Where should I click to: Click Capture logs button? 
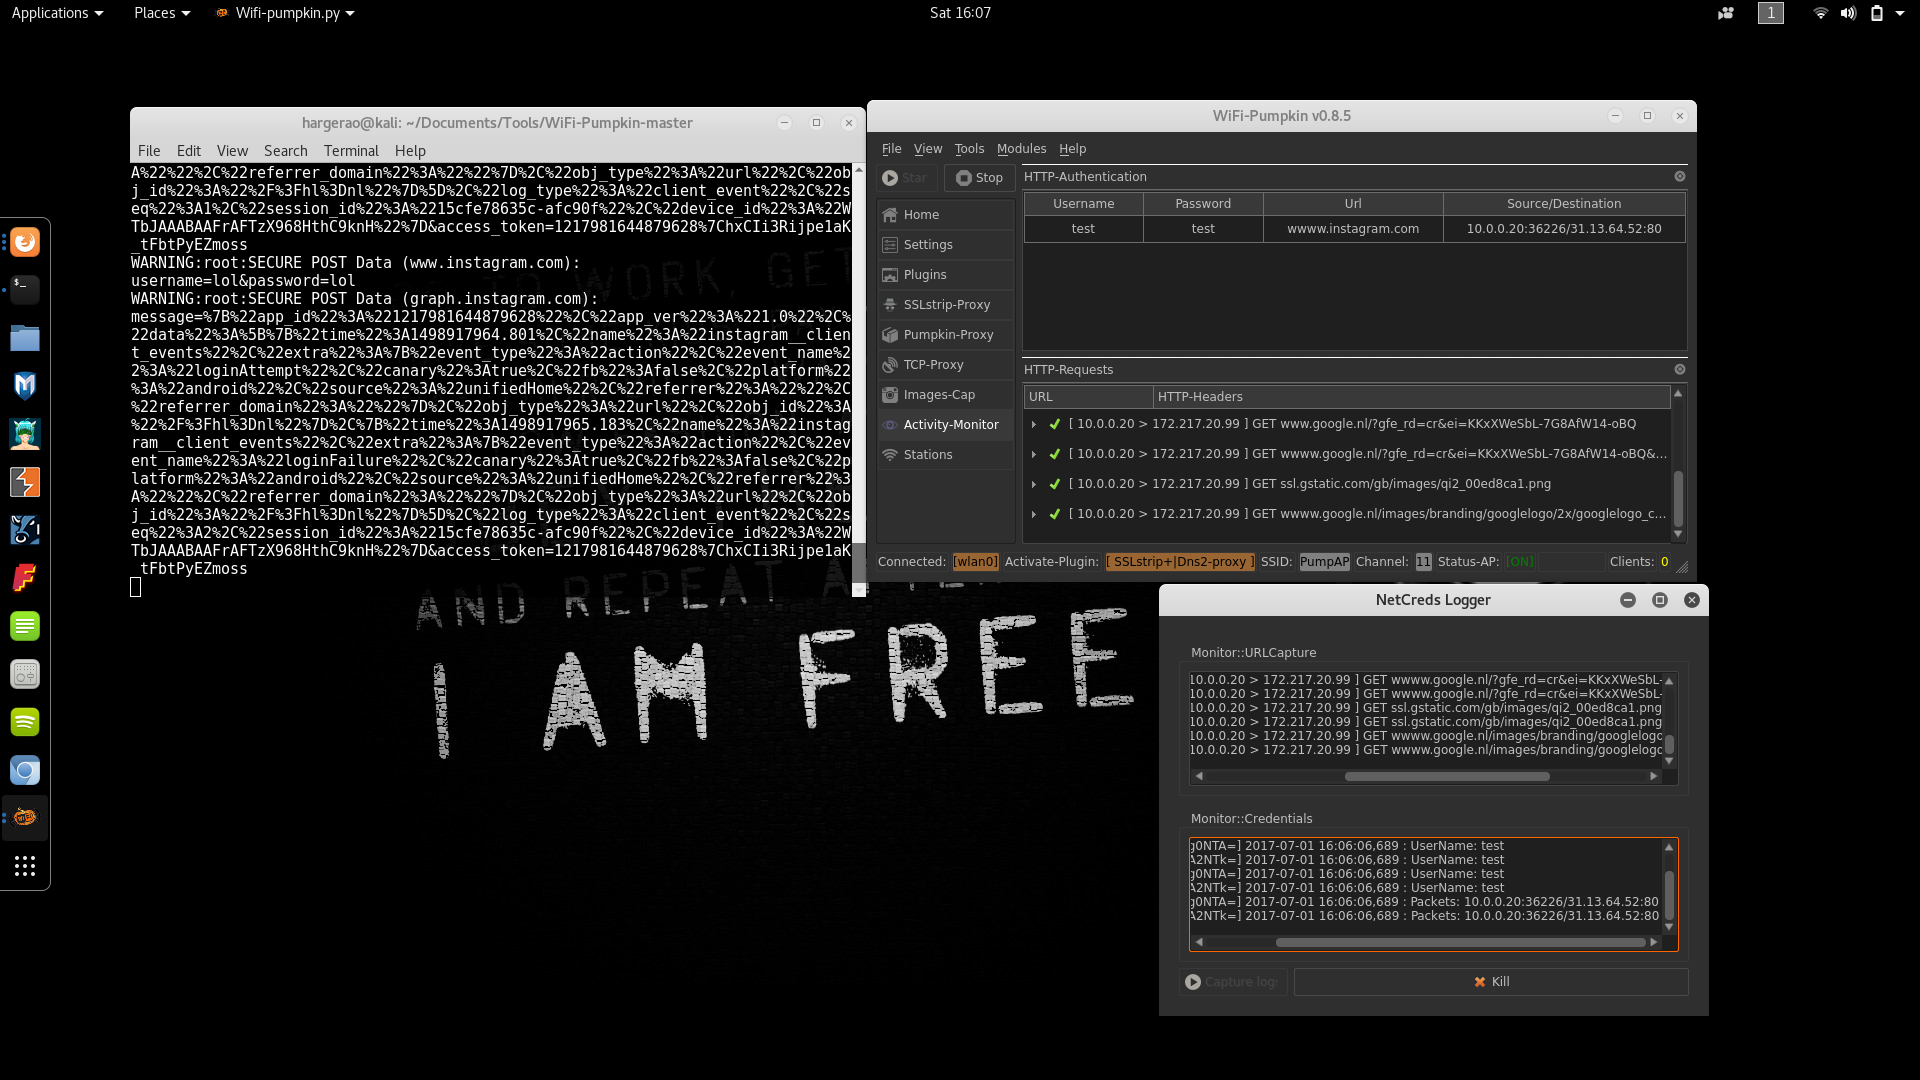tap(1232, 982)
